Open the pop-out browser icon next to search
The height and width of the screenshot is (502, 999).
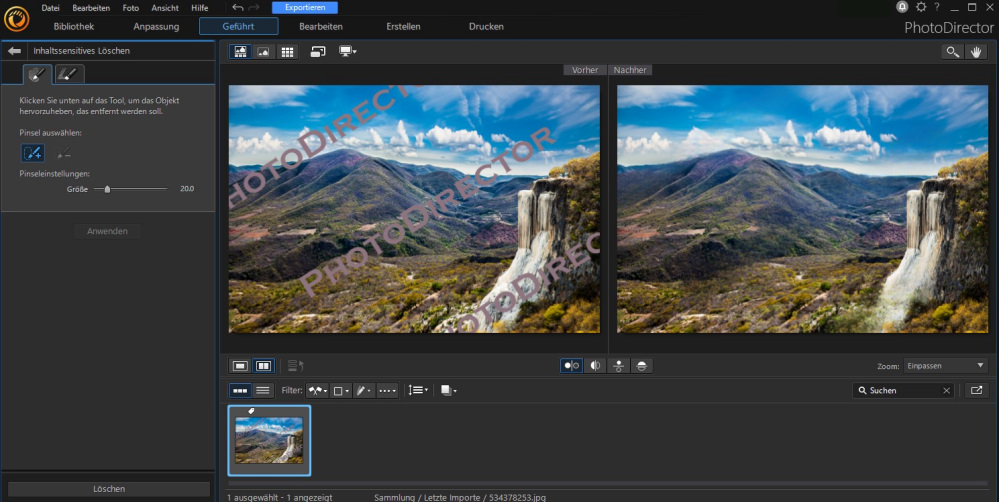[976, 390]
